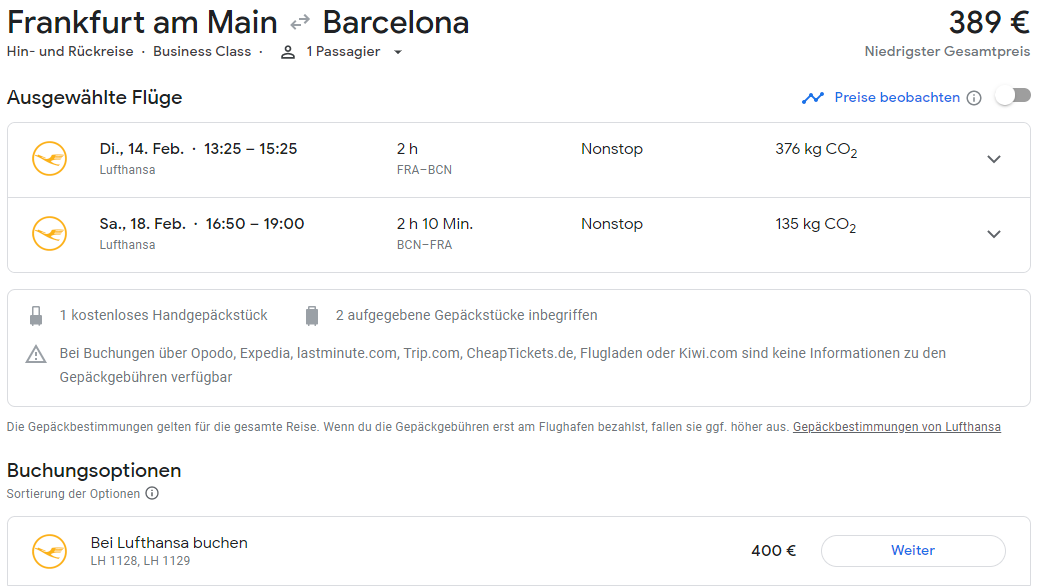Click the carry-on luggage icon
The width and height of the screenshot is (1041, 586).
point(37,316)
